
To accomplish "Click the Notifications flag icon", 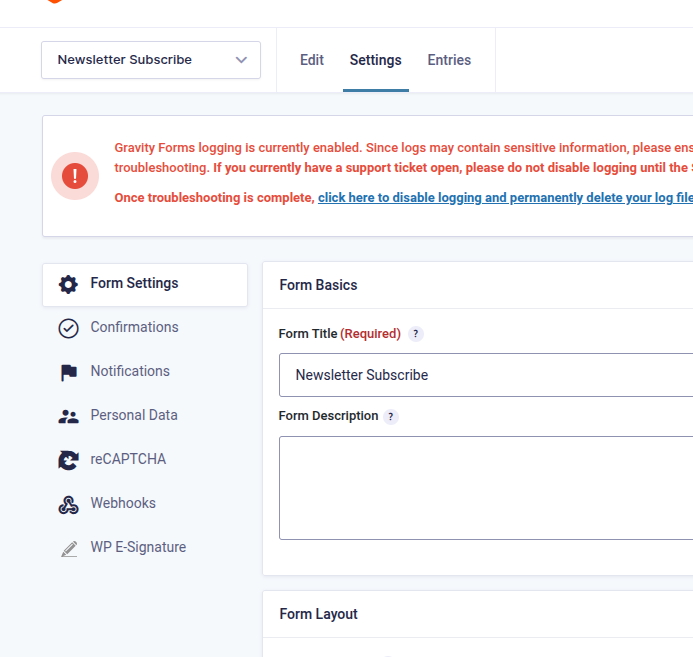I will (68, 372).
